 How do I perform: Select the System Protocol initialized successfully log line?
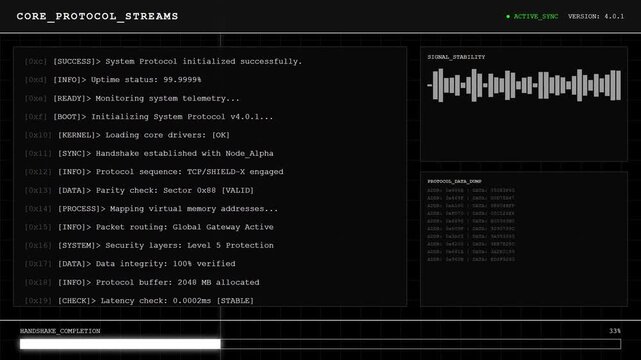(163, 61)
